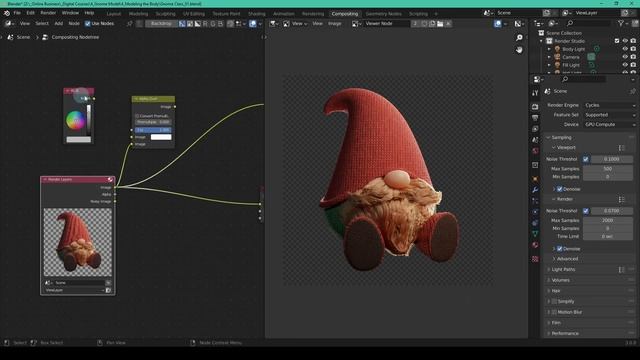Click the pan hand icon in image viewer

coord(519,50)
